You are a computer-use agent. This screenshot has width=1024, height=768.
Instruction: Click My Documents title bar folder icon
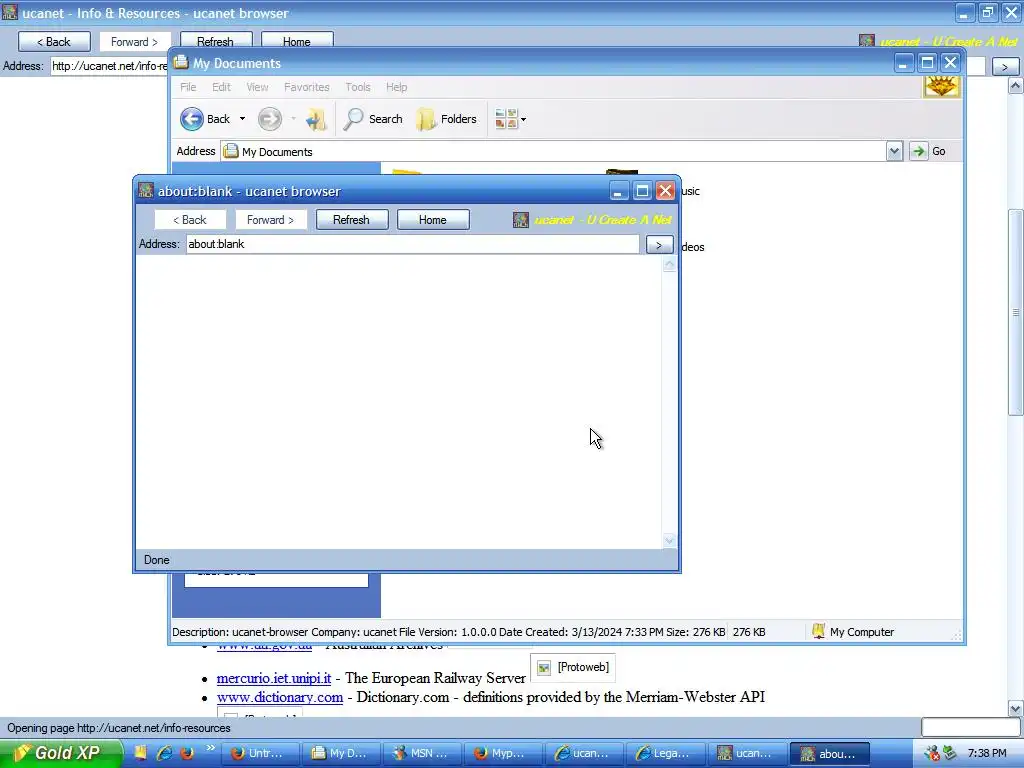[x=181, y=63]
